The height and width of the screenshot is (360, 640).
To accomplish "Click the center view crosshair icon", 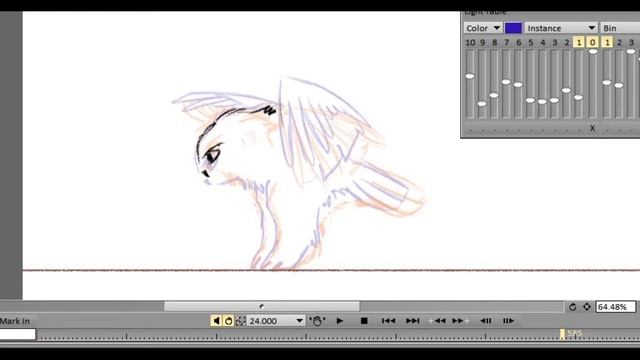I will [x=587, y=307].
